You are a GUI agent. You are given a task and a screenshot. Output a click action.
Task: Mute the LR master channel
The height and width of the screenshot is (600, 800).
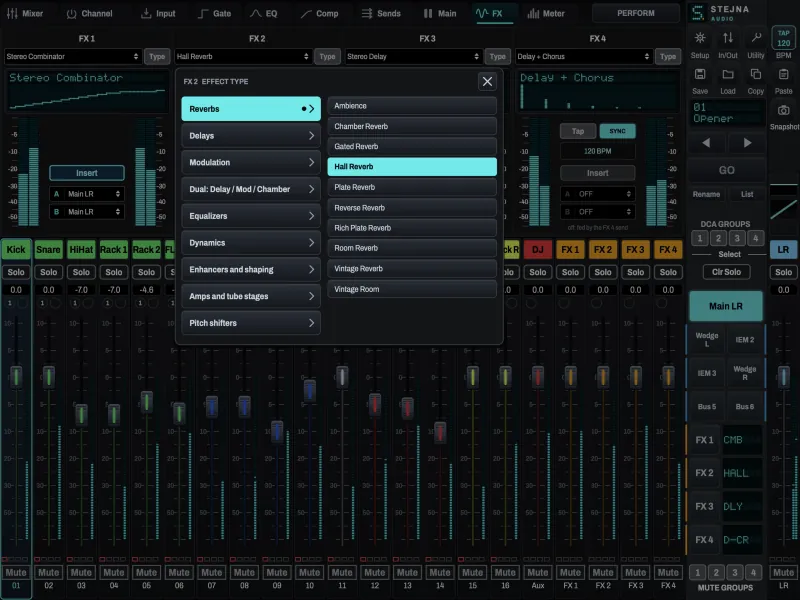tap(783, 572)
